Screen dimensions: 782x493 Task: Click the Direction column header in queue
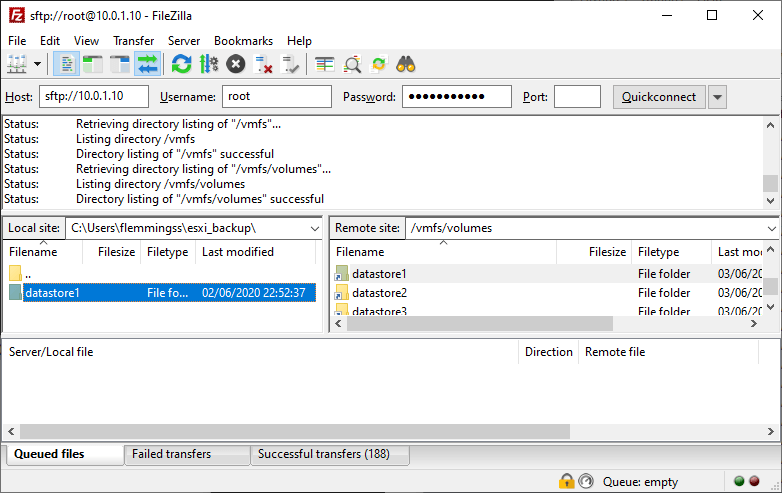coord(549,352)
